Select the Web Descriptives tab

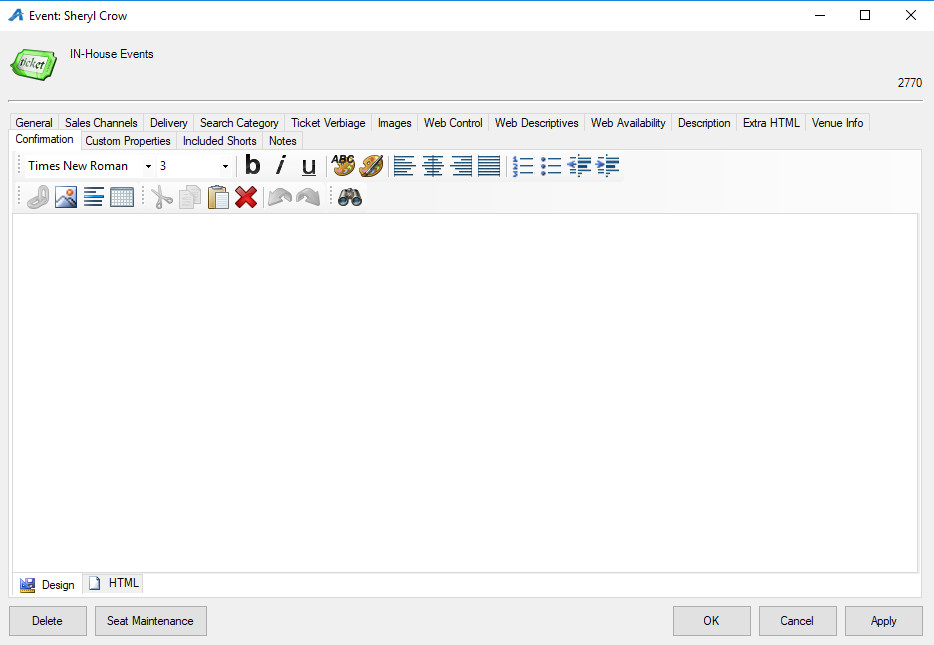pos(537,123)
